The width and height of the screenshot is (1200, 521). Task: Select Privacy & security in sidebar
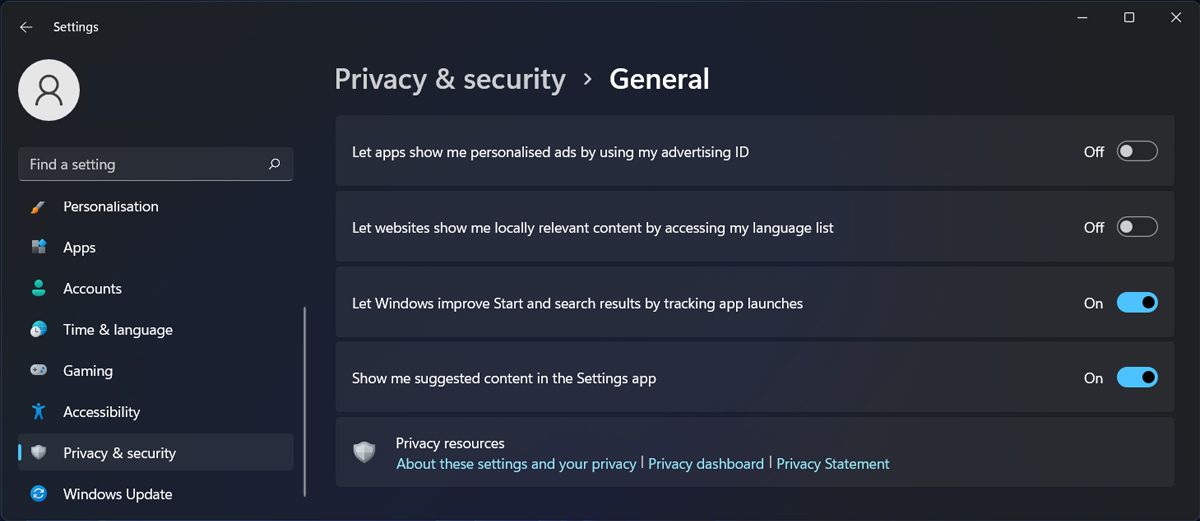click(119, 453)
